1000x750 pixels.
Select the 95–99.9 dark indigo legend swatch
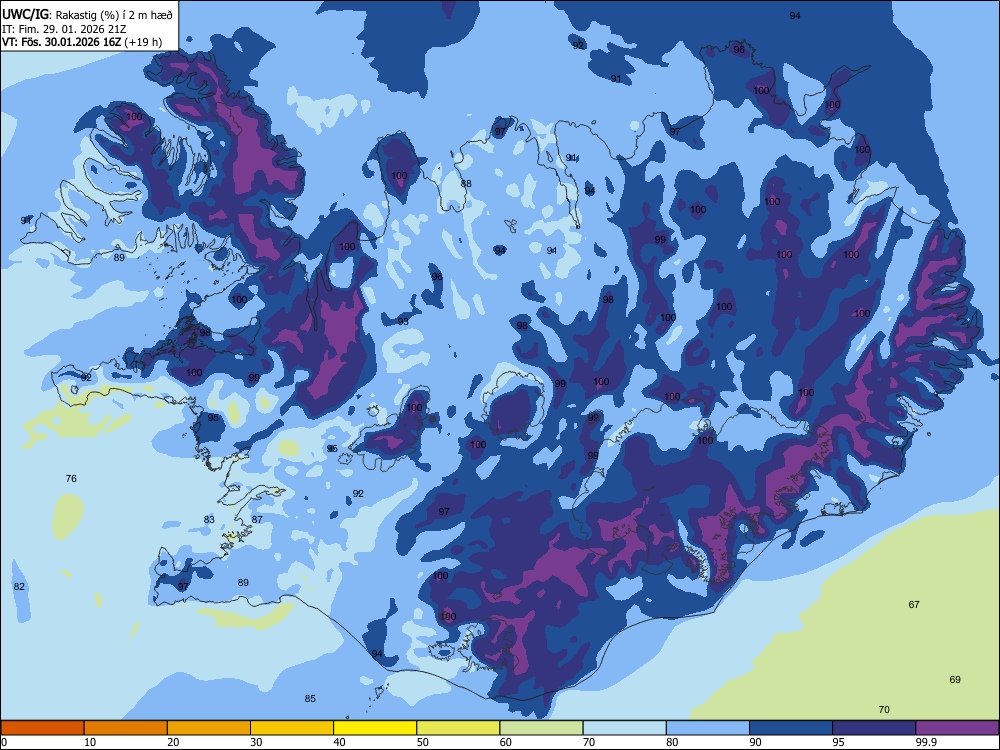[x=874, y=728]
